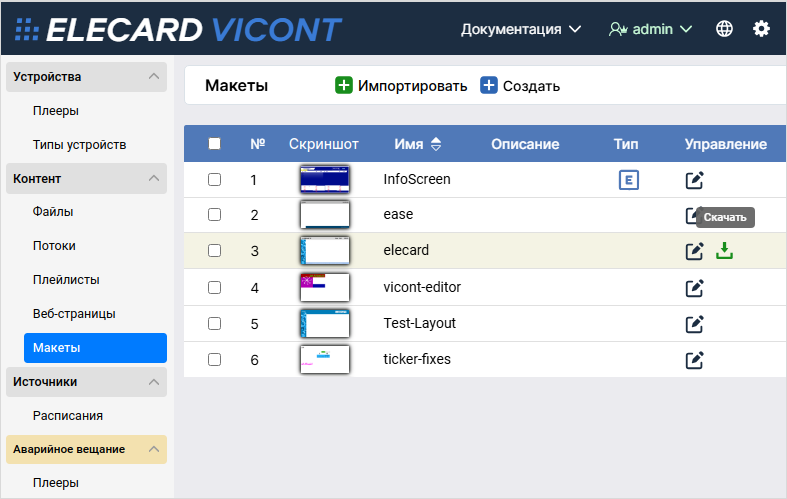Open the vicont-editor screenshot thumbnail
The width and height of the screenshot is (787, 499).
click(x=325, y=287)
